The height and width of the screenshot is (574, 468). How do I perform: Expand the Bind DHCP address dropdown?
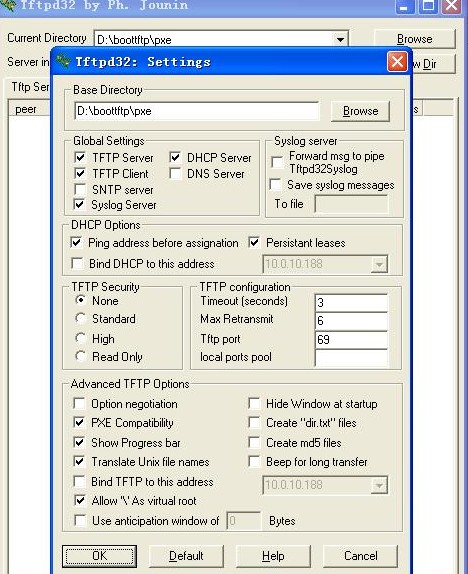click(379, 264)
